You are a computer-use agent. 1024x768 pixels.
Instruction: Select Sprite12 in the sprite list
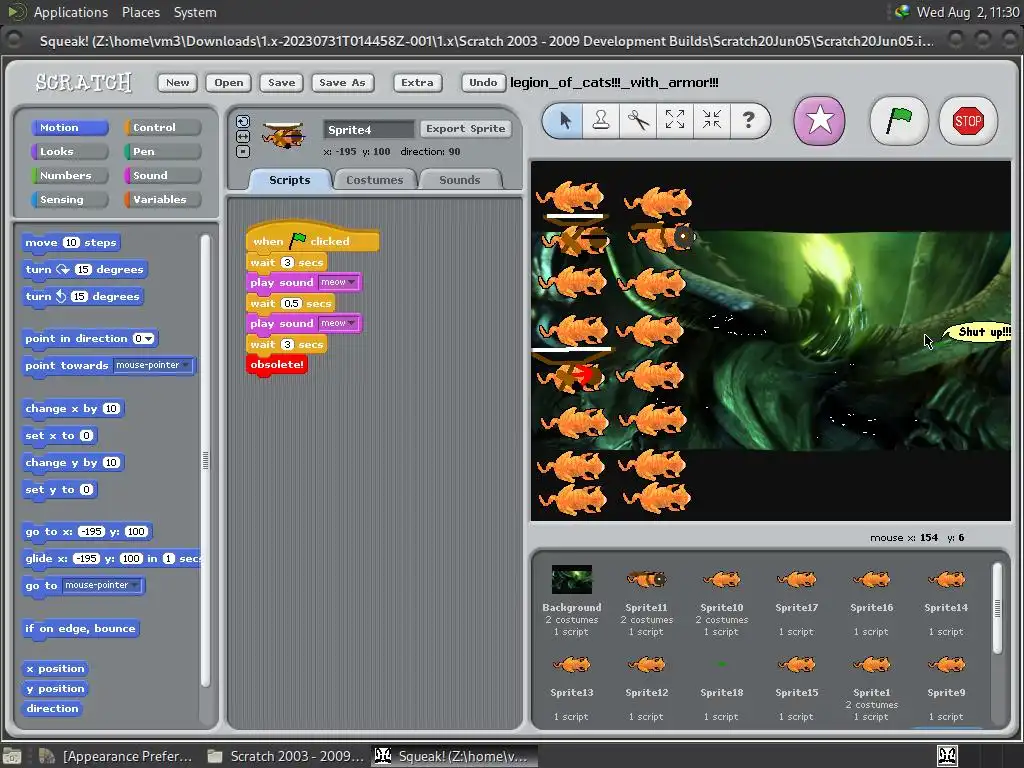(x=647, y=686)
